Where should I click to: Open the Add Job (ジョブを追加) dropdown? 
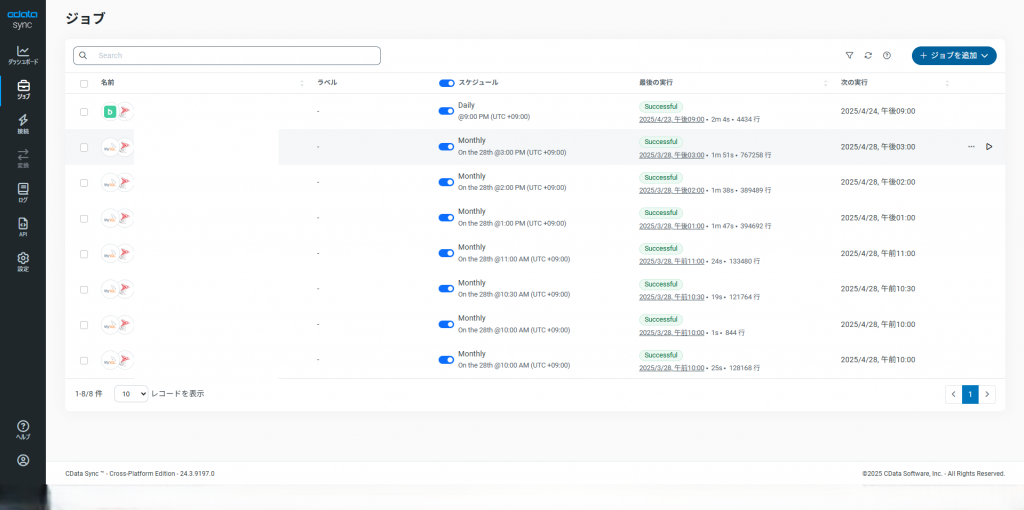click(x=953, y=56)
